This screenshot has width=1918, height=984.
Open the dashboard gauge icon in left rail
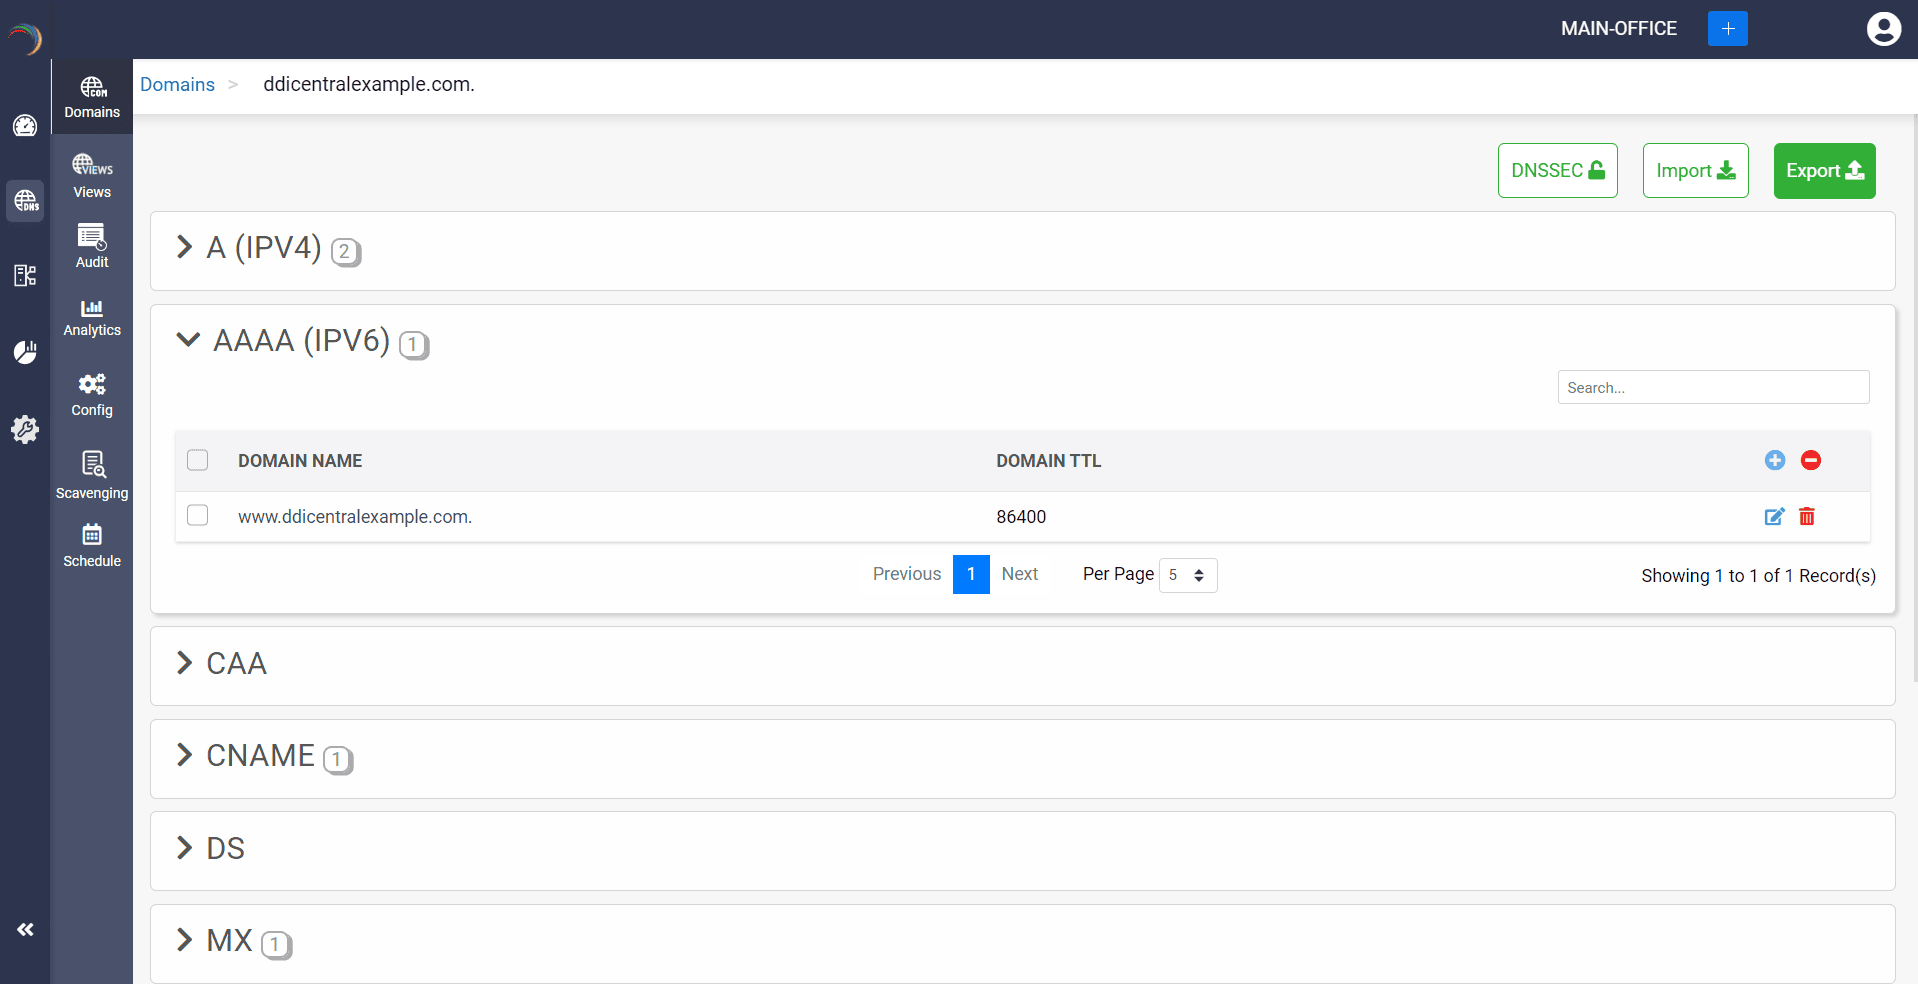pos(25,126)
